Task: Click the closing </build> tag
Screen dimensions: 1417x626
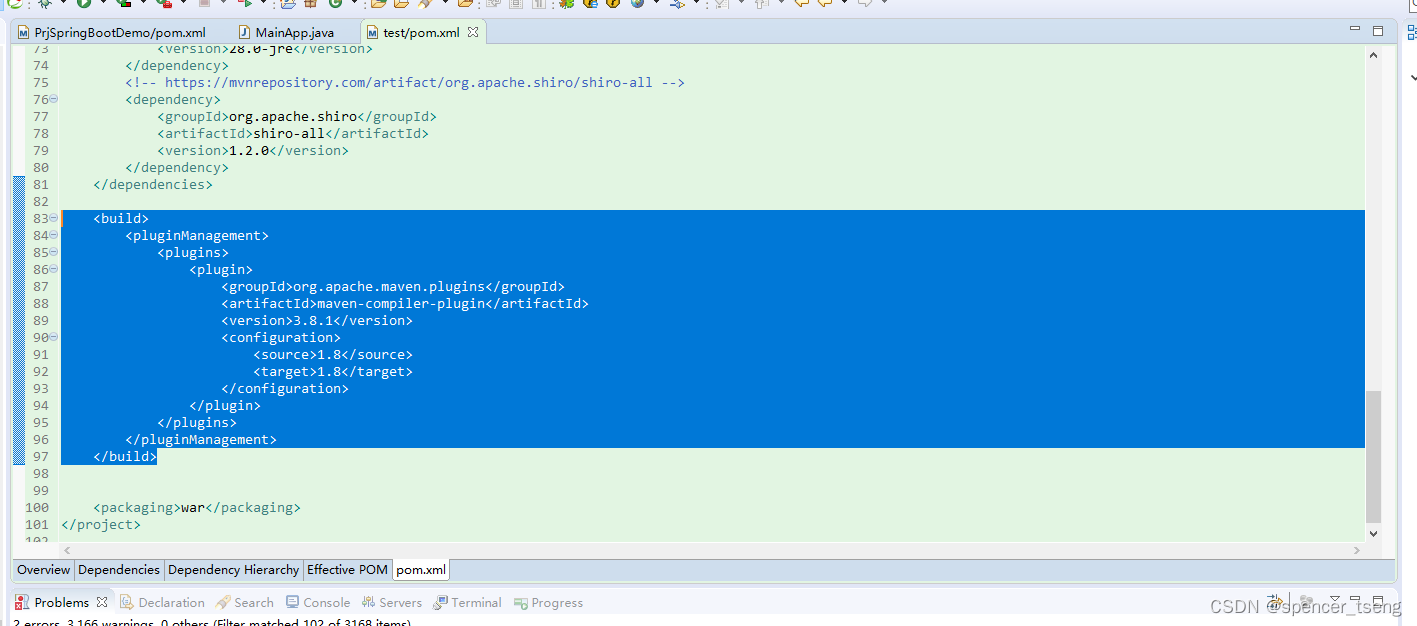Action: pyautogui.click(x=125, y=456)
